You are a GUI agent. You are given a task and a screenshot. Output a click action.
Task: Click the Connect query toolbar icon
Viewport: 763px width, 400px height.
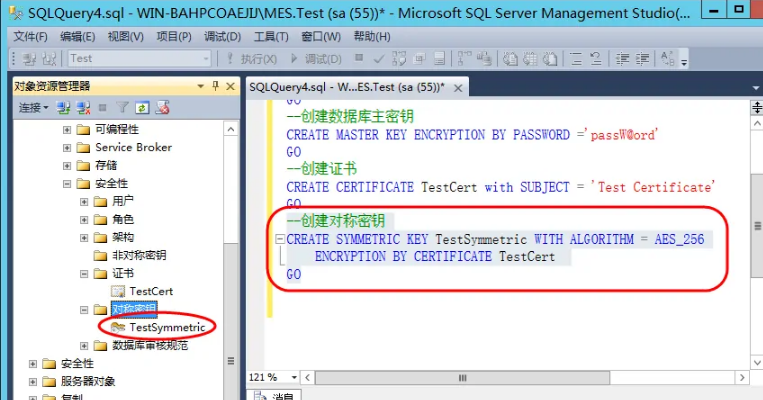point(29,59)
